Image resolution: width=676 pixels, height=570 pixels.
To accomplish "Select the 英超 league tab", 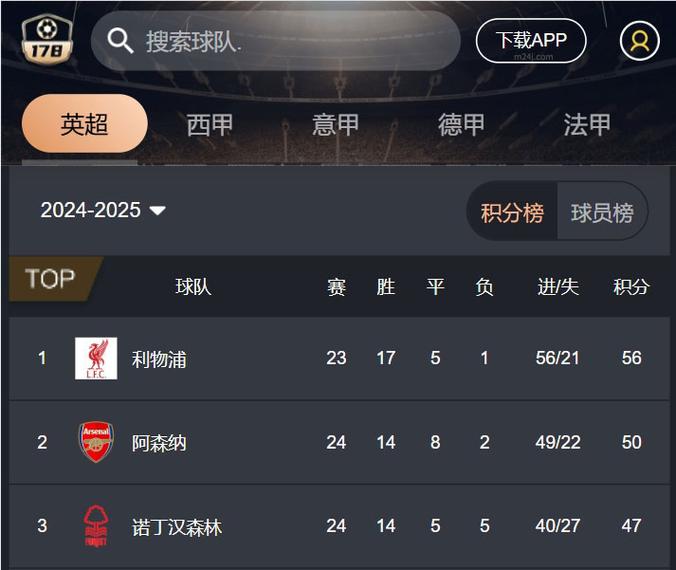I will coord(85,124).
